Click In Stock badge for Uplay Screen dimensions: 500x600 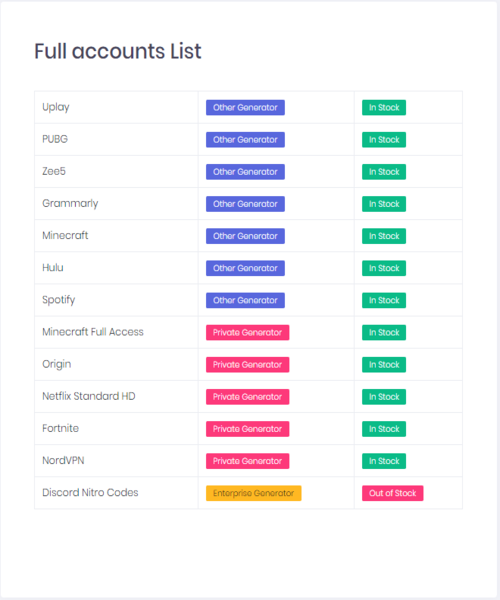tap(384, 108)
